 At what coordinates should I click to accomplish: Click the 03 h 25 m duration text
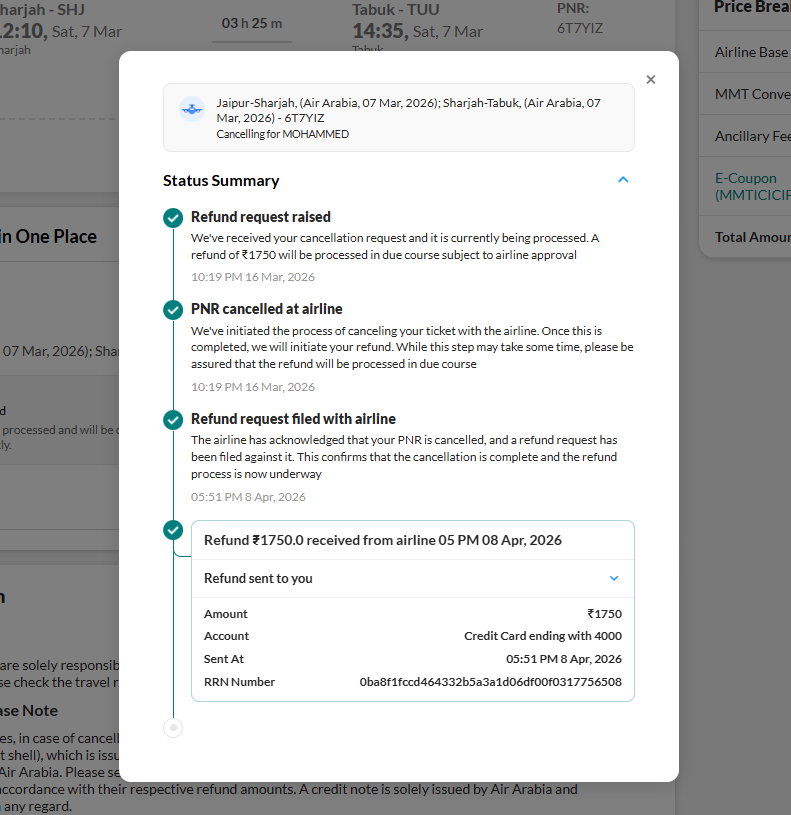click(x=252, y=23)
